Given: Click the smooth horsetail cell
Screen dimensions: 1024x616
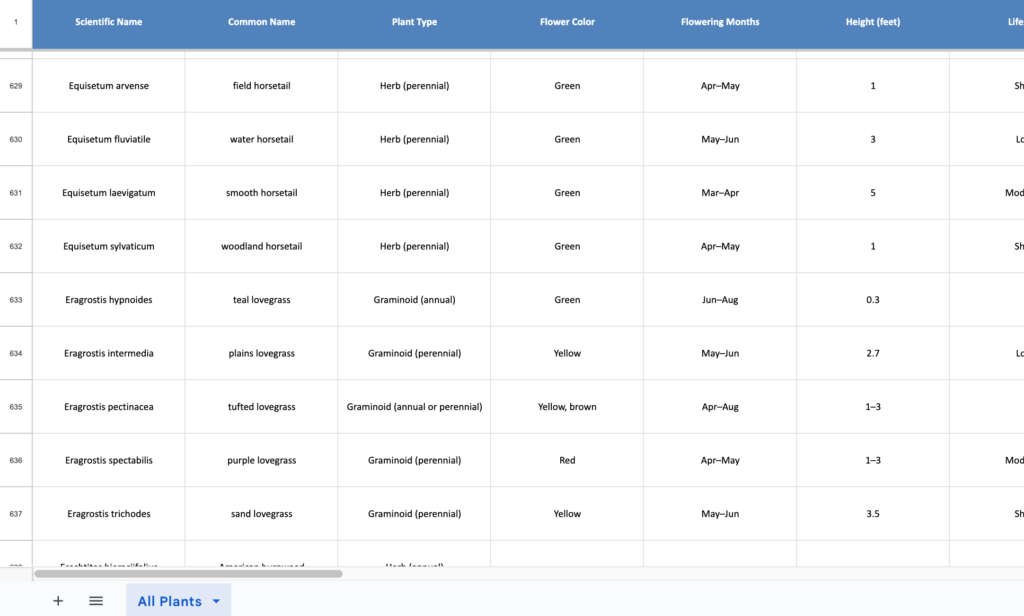Looking at the screenshot, I should pyautogui.click(x=261, y=193).
